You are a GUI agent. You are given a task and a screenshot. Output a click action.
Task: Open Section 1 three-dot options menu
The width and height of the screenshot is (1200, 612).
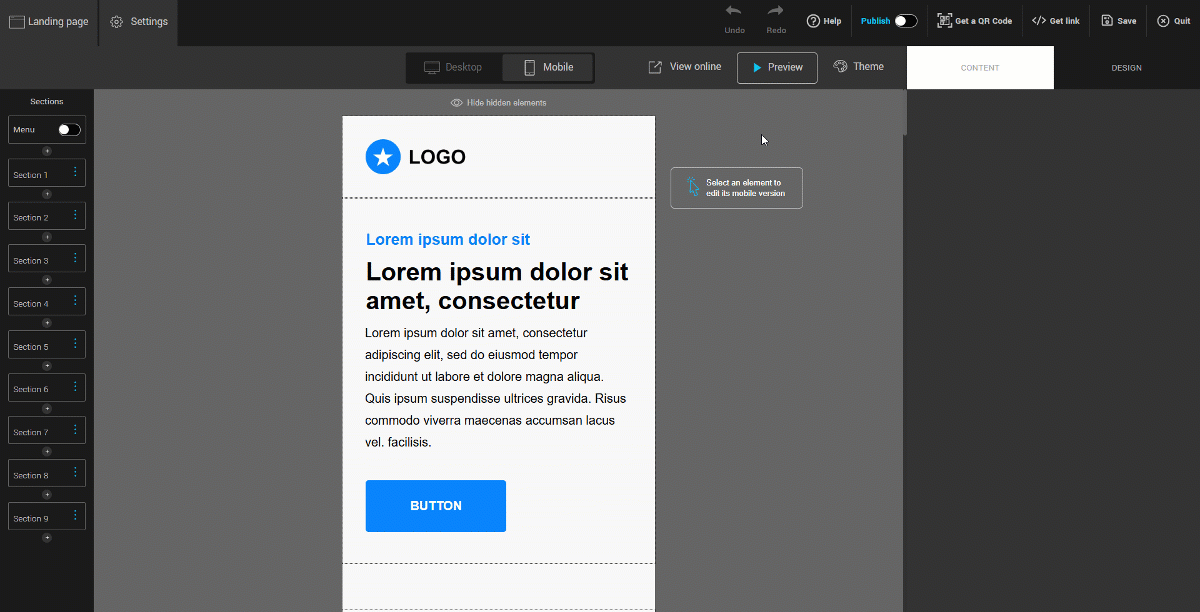pyautogui.click(x=75, y=173)
